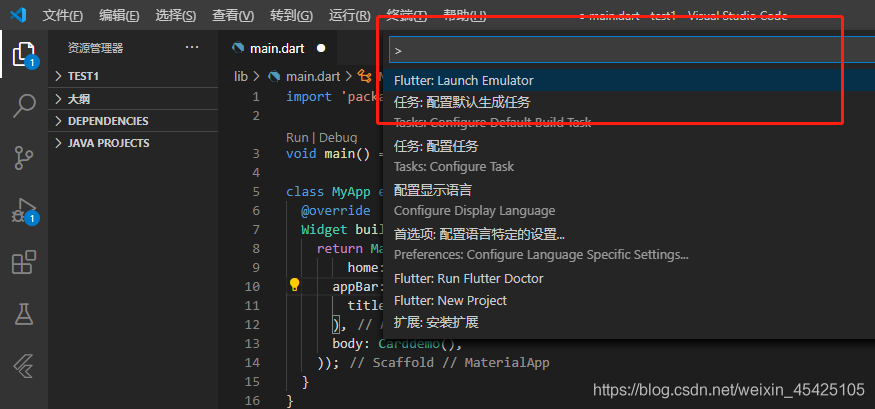Open the 文件(F) menu
This screenshot has height=409, width=875.
62,16
